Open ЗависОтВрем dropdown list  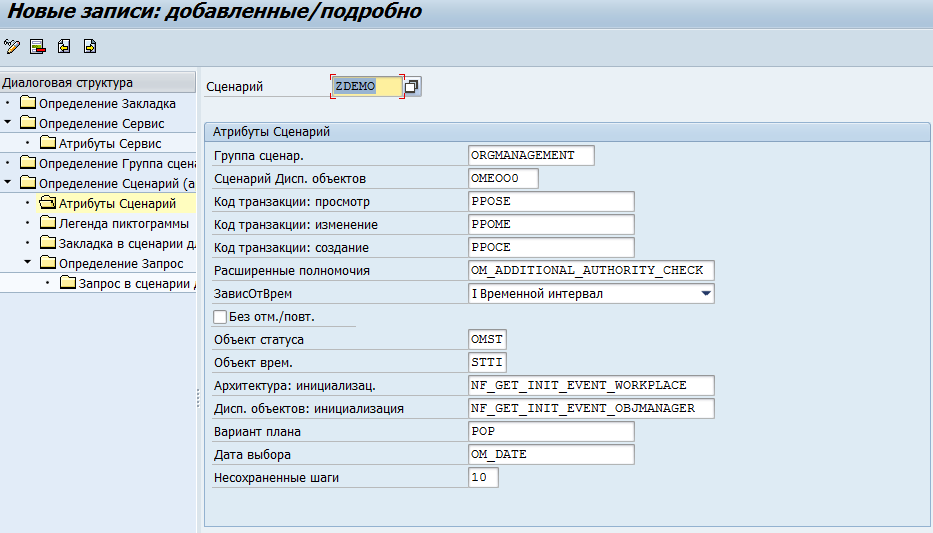tap(706, 293)
